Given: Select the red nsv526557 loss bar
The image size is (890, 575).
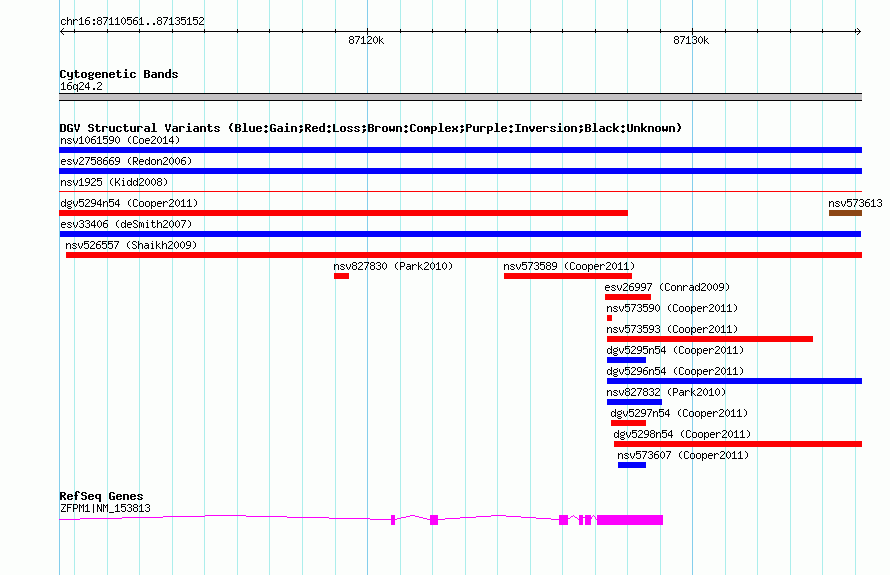Looking at the screenshot, I should (x=464, y=255).
